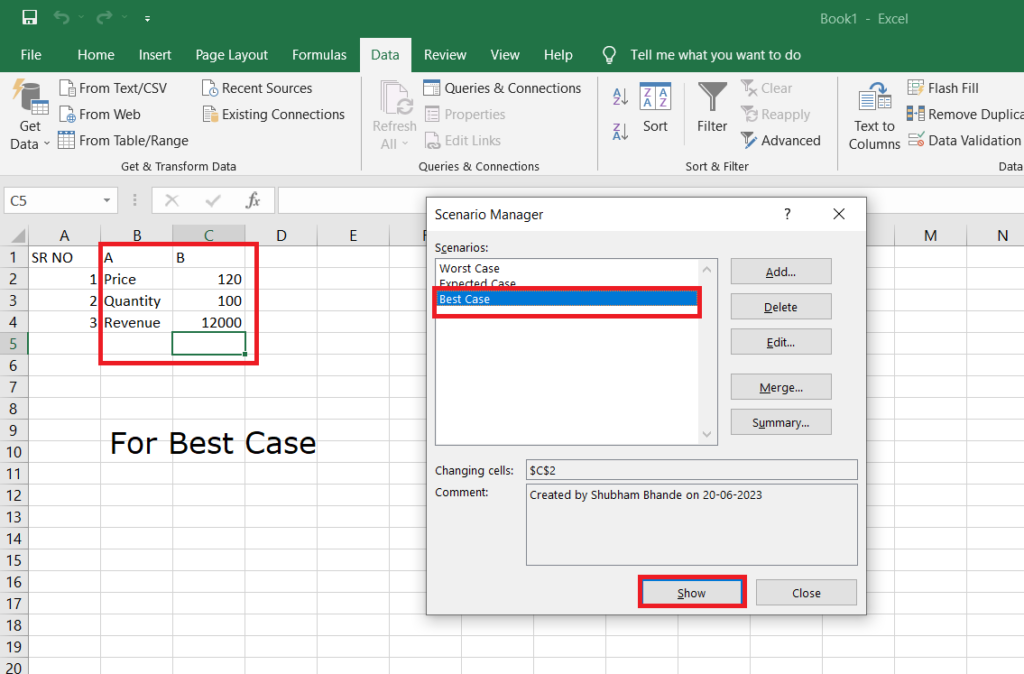This screenshot has width=1024, height=674.
Task: Switch to the Home ribbon tab
Action: 95,55
